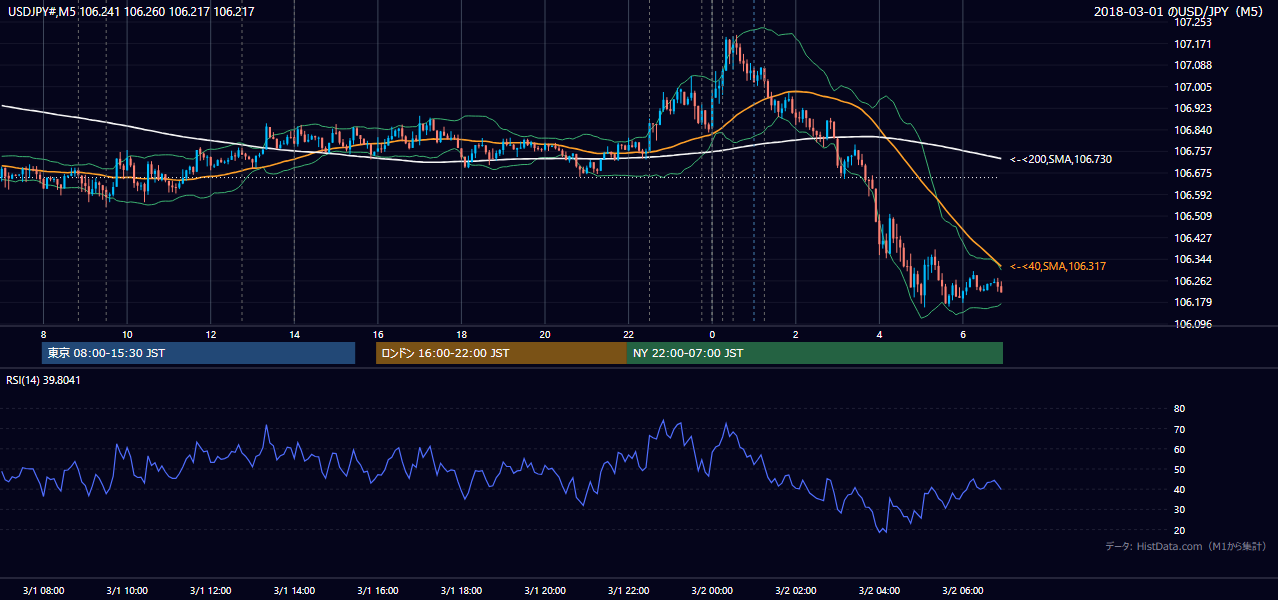The image size is (1278, 600).
Task: Open the HistData.com data source credit
Action: pos(1185,546)
